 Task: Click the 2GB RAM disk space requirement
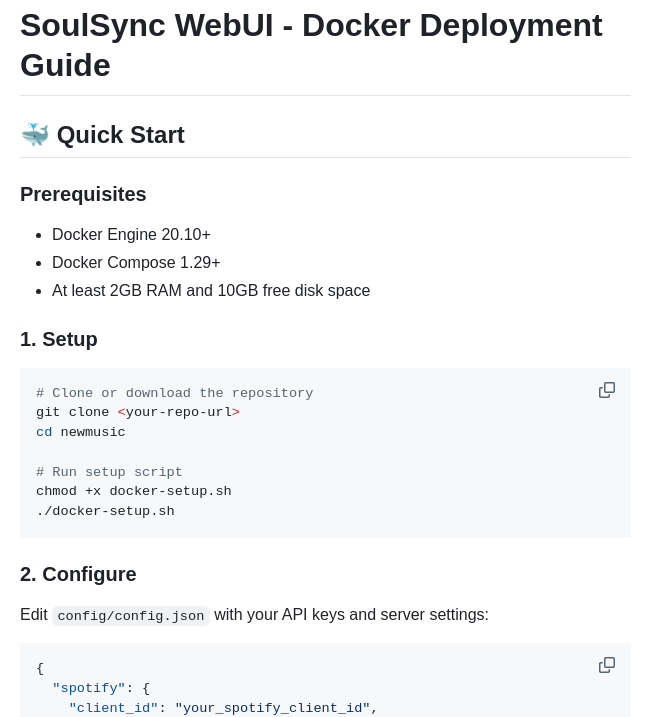[211, 290]
